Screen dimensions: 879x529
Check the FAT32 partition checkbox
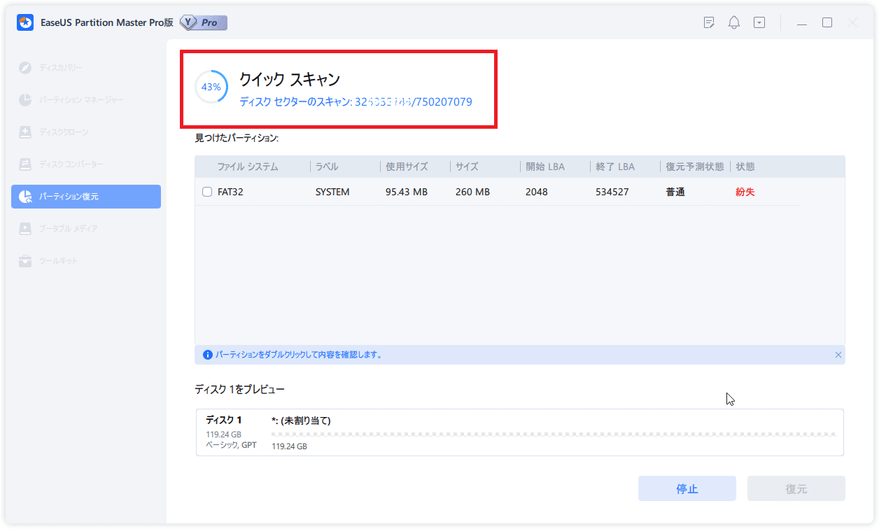pos(207,192)
